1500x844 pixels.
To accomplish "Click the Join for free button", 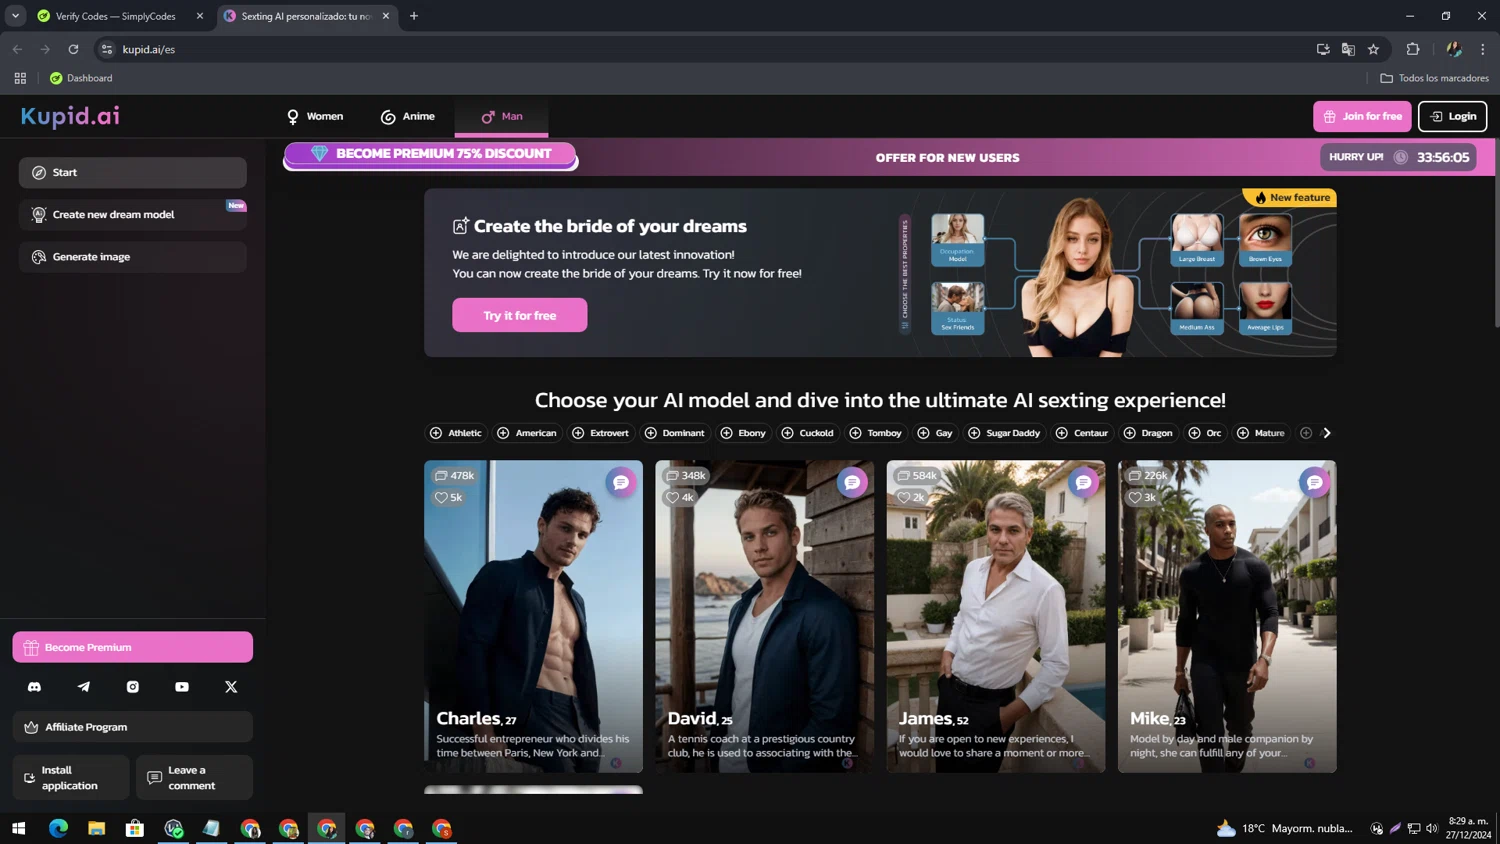I will tap(1362, 116).
